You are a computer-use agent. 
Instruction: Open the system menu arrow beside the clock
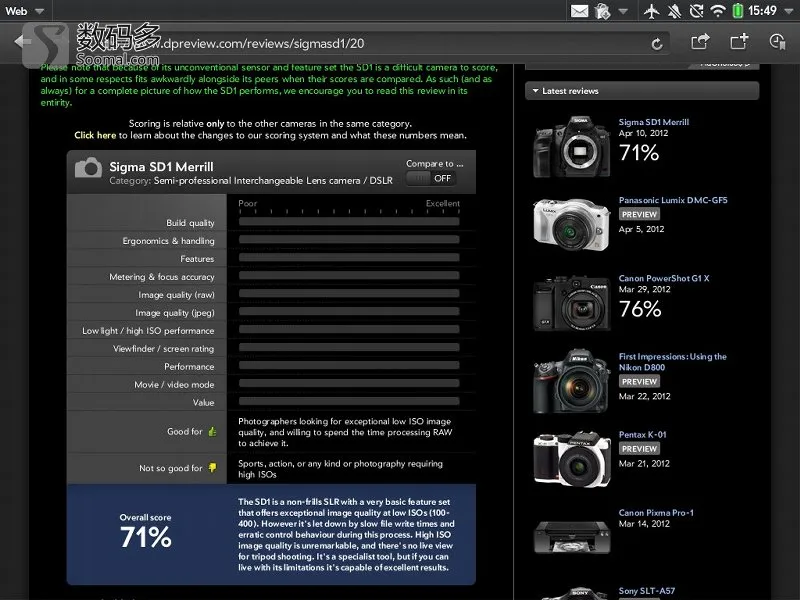click(788, 11)
